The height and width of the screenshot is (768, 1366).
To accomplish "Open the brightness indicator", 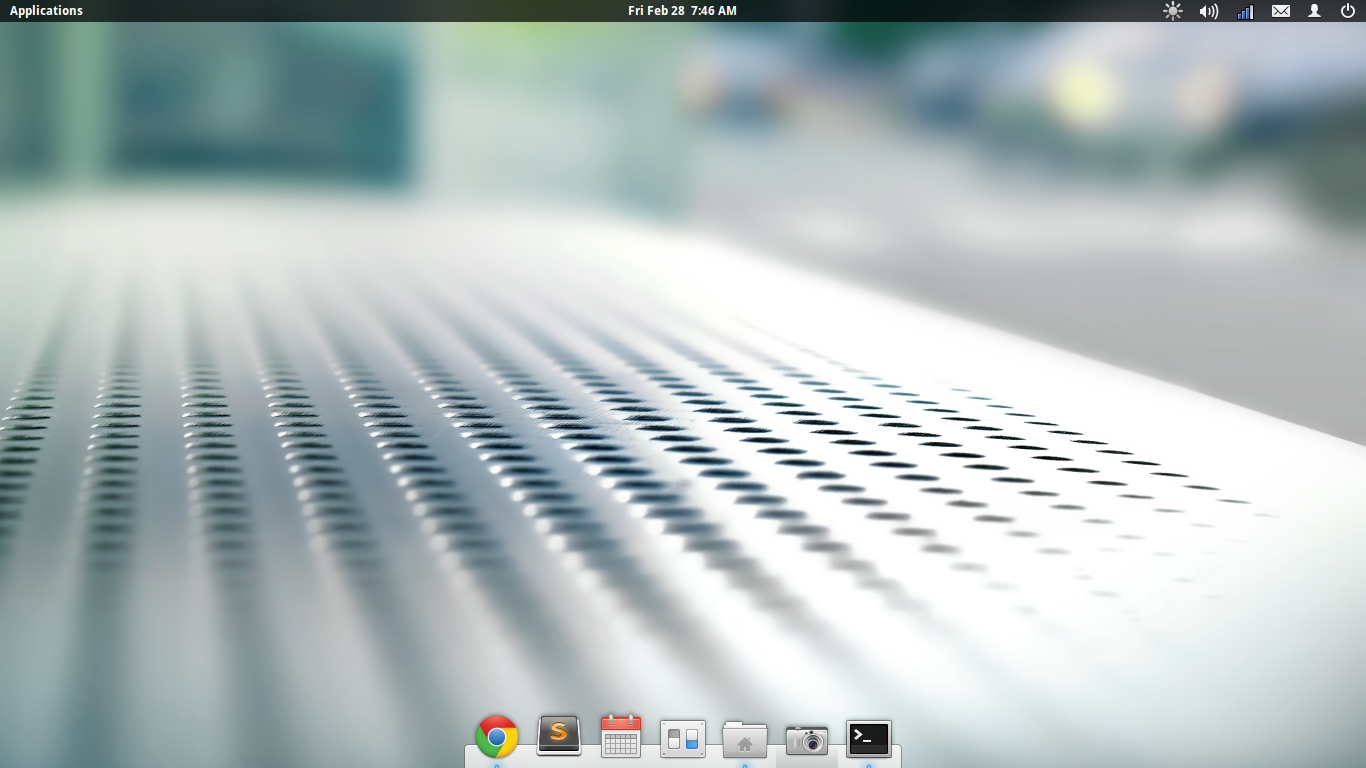I will [x=1173, y=11].
